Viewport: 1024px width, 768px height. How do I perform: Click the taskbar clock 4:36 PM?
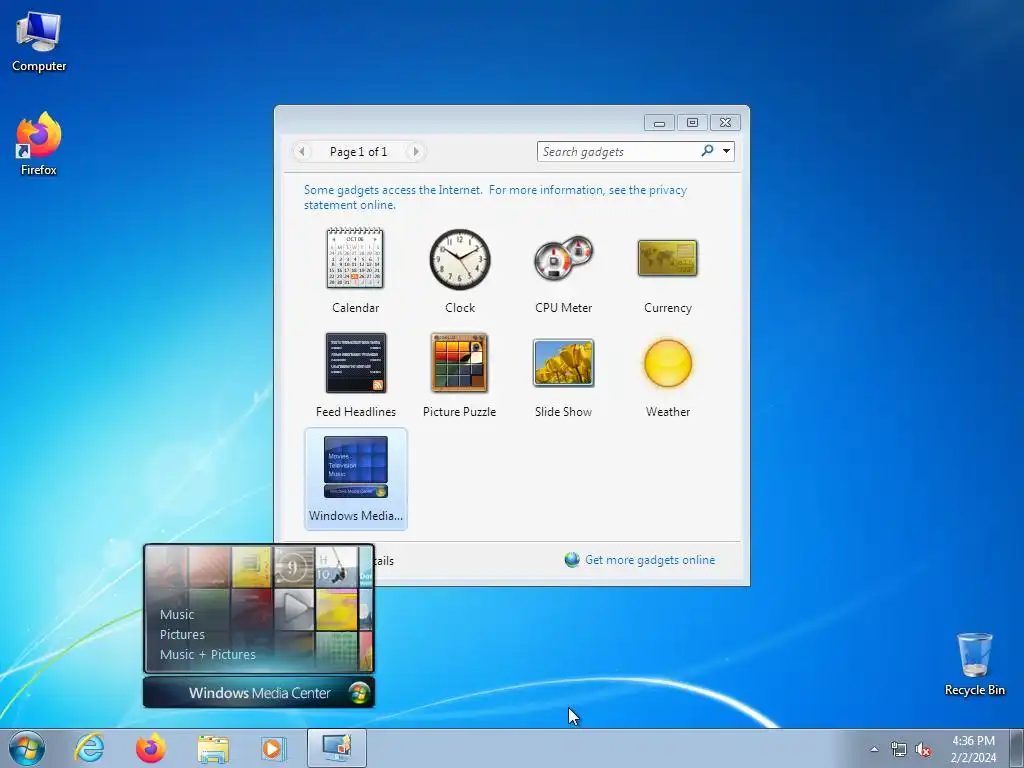[973, 749]
